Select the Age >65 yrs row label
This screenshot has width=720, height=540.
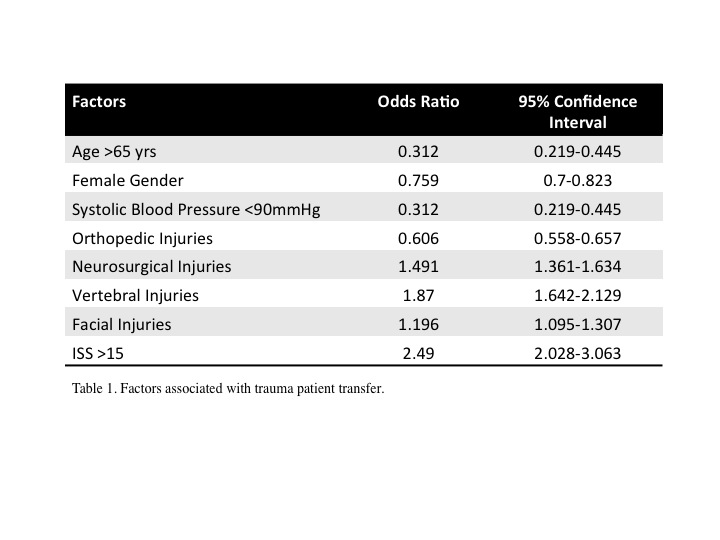pos(114,152)
